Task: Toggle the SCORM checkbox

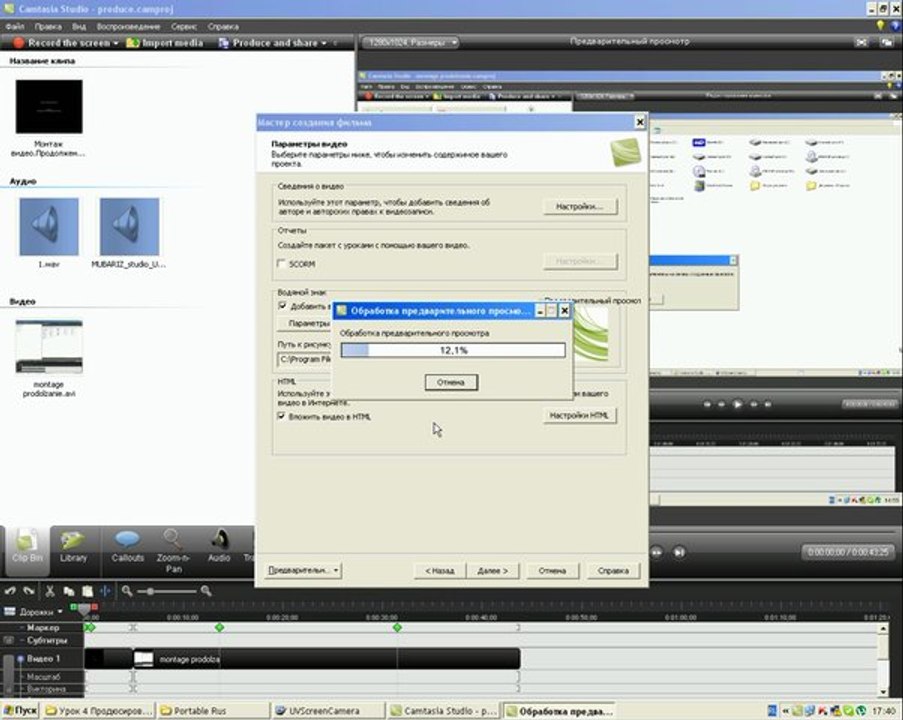Action: 281,264
